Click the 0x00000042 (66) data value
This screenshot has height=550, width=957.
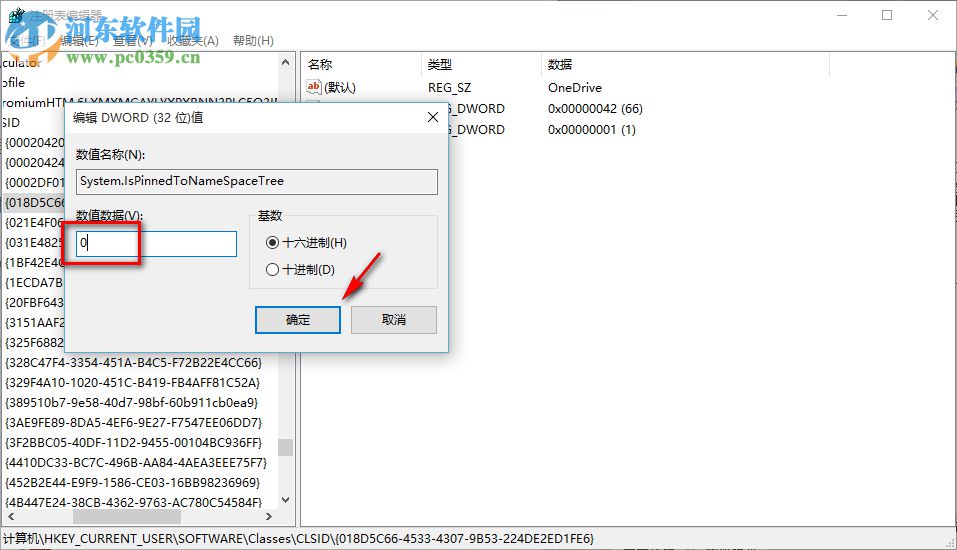(x=595, y=109)
